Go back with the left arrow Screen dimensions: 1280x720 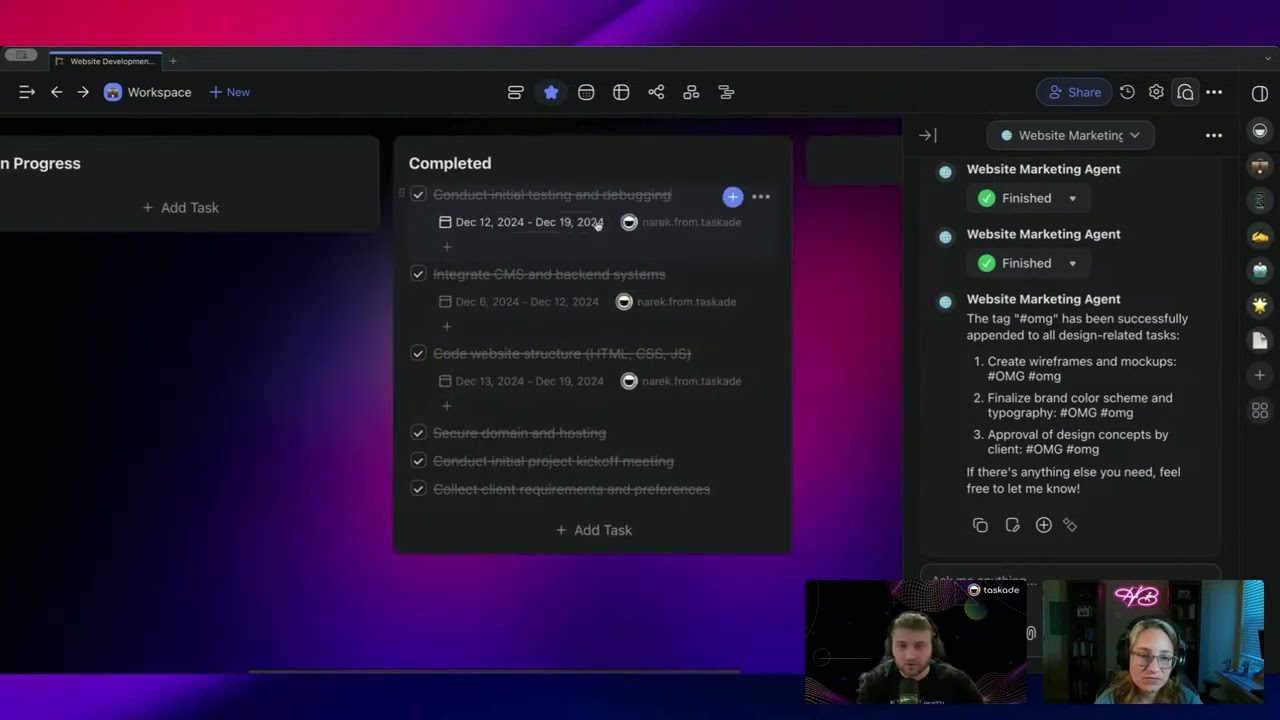pyautogui.click(x=57, y=92)
